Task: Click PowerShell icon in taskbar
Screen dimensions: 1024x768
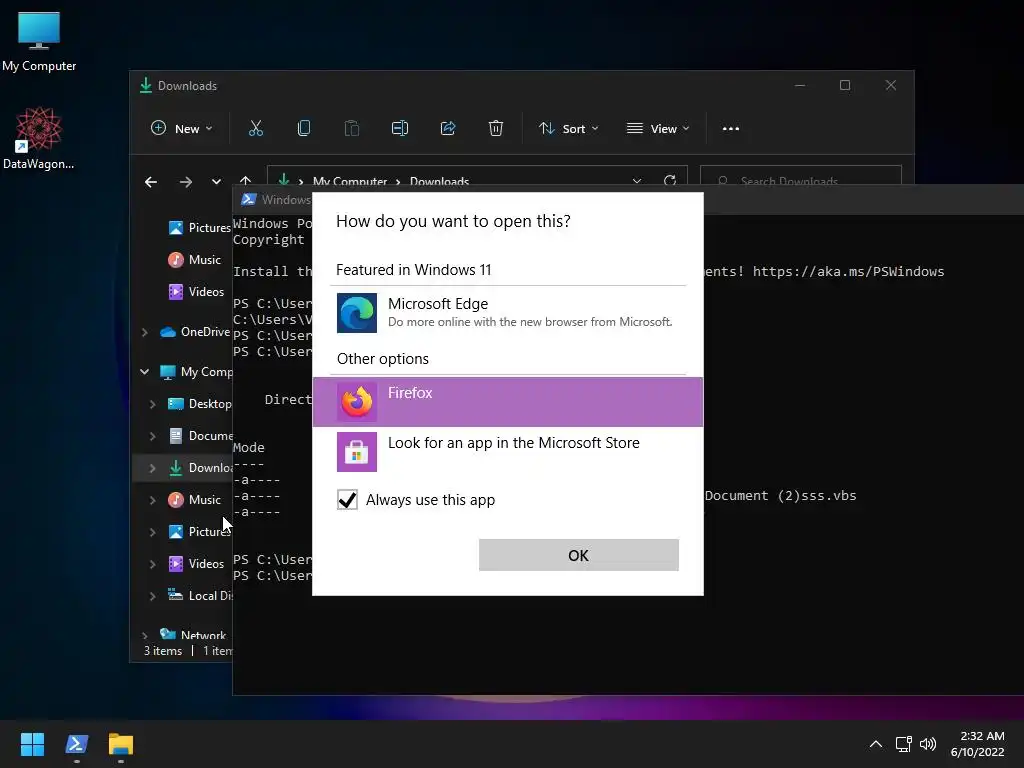Action: pos(77,744)
